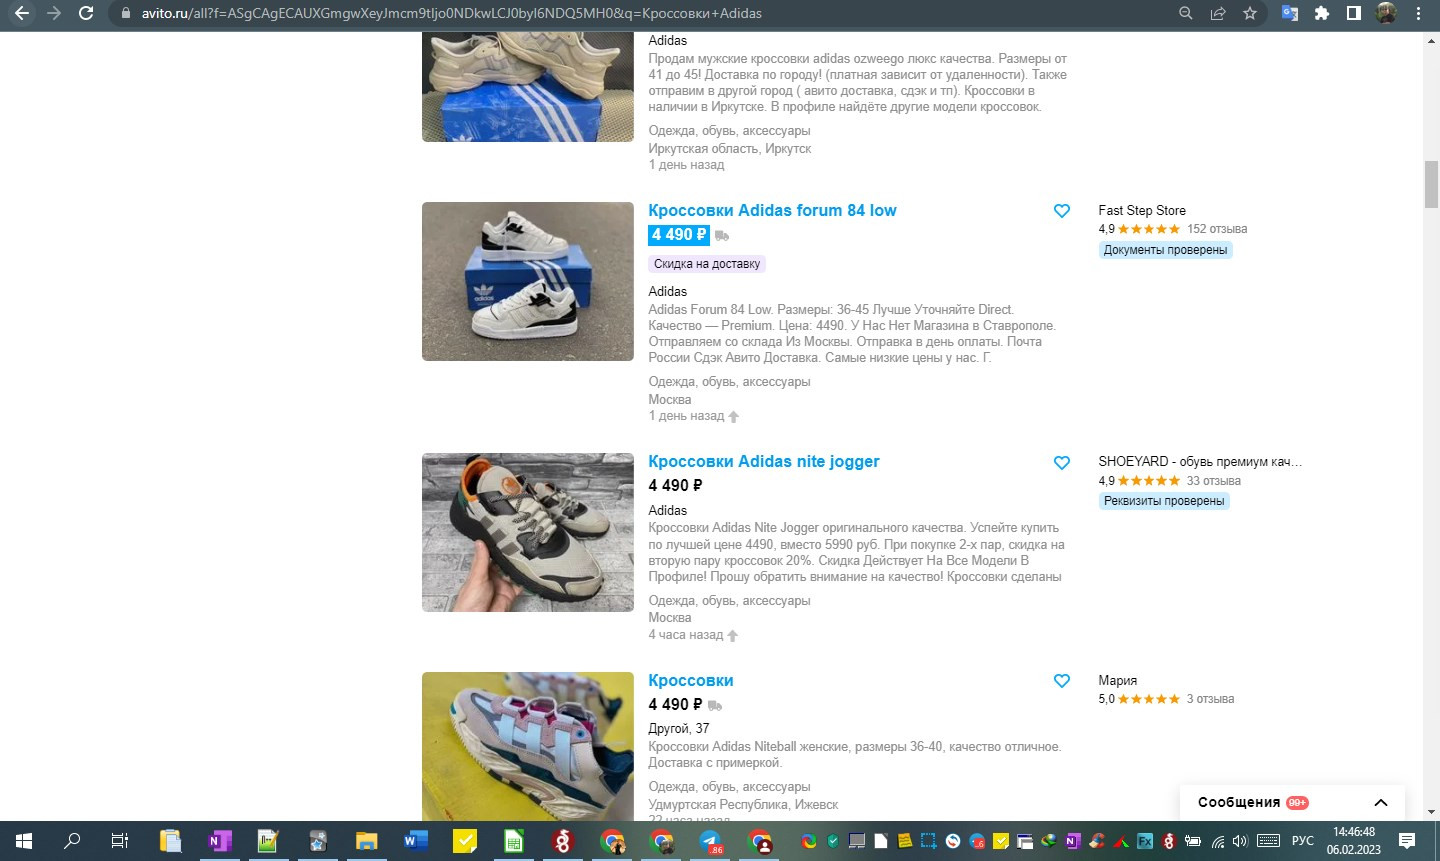Open Adidas forum 84 low photo

528,281
